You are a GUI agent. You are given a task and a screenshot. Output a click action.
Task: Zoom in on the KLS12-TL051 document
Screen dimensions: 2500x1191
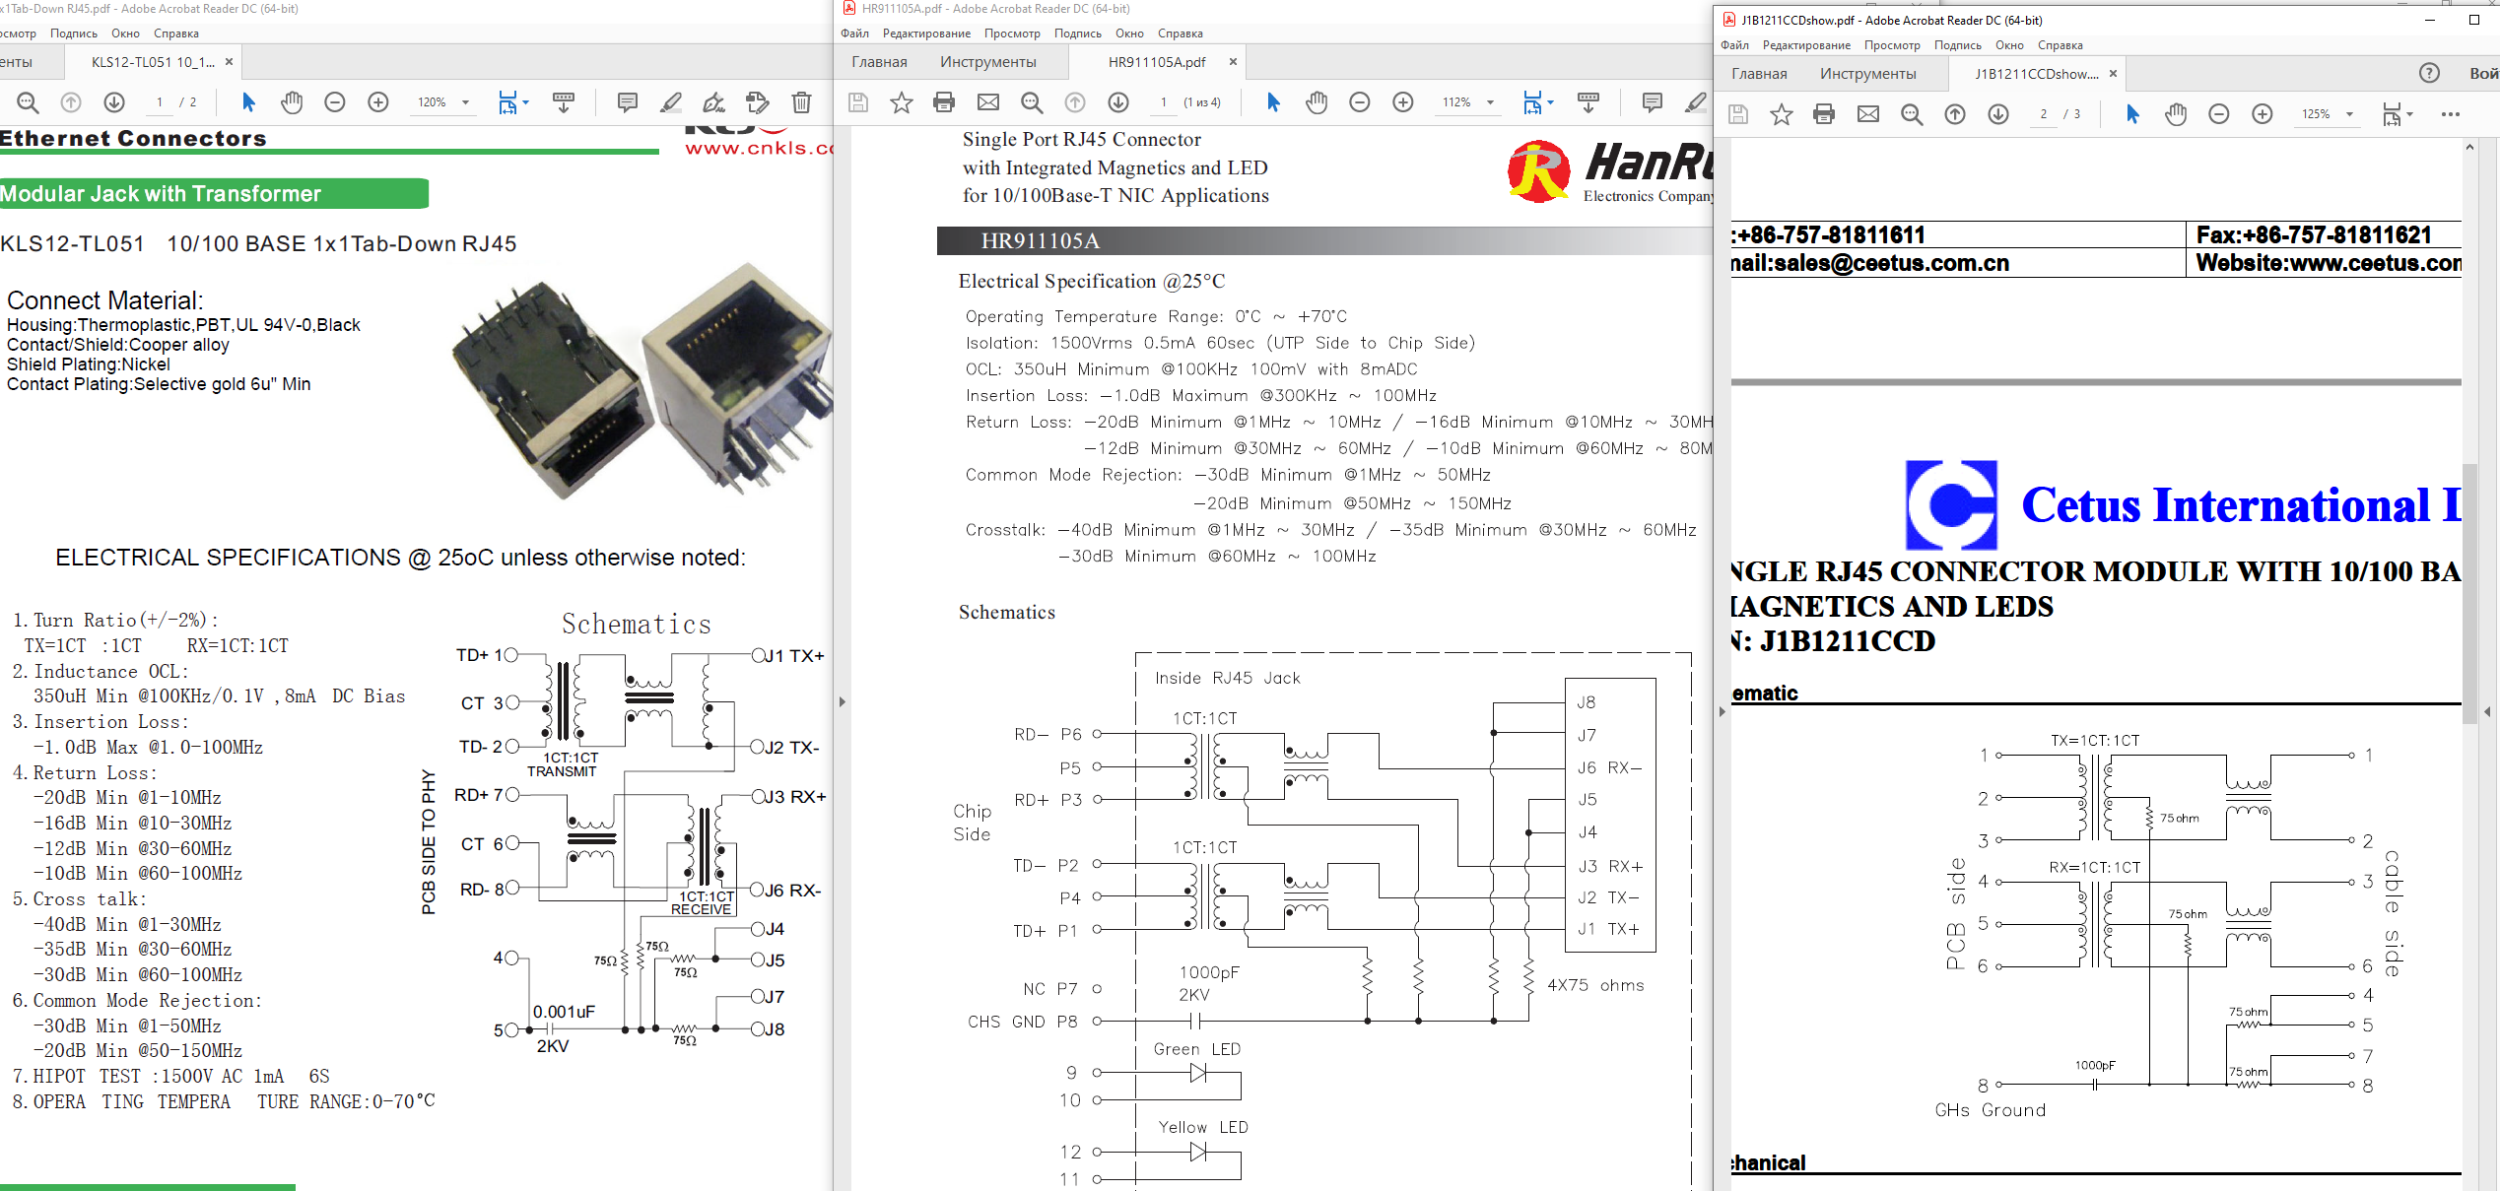click(x=378, y=102)
